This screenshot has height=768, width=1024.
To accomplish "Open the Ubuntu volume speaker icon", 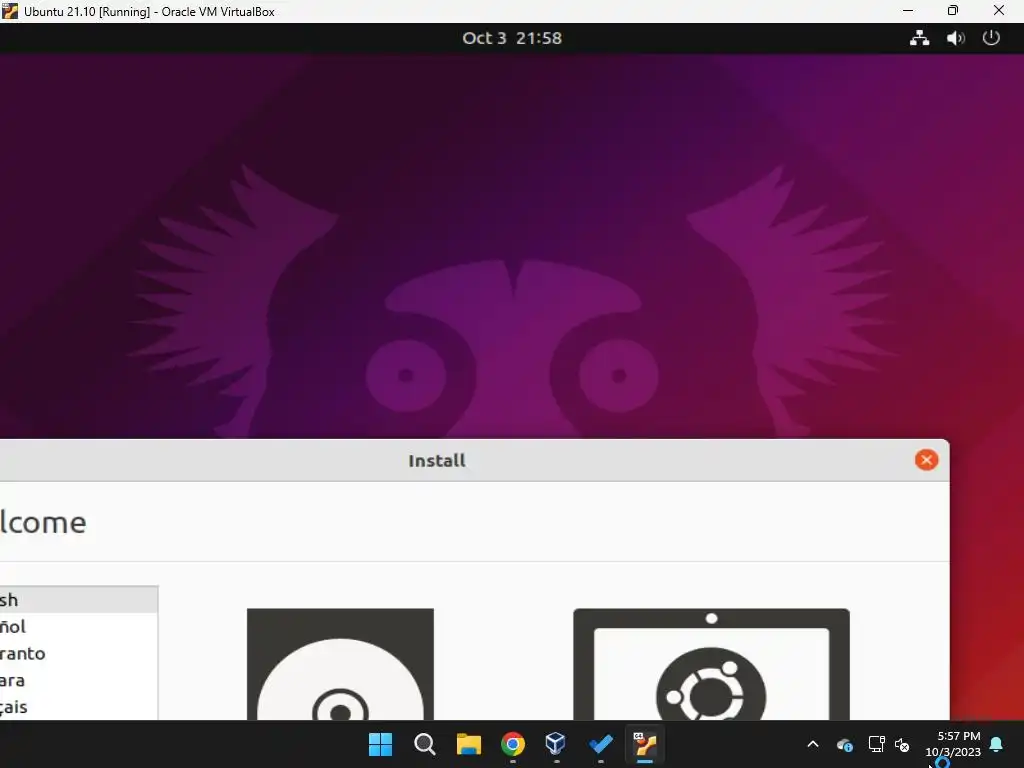I will tap(955, 38).
